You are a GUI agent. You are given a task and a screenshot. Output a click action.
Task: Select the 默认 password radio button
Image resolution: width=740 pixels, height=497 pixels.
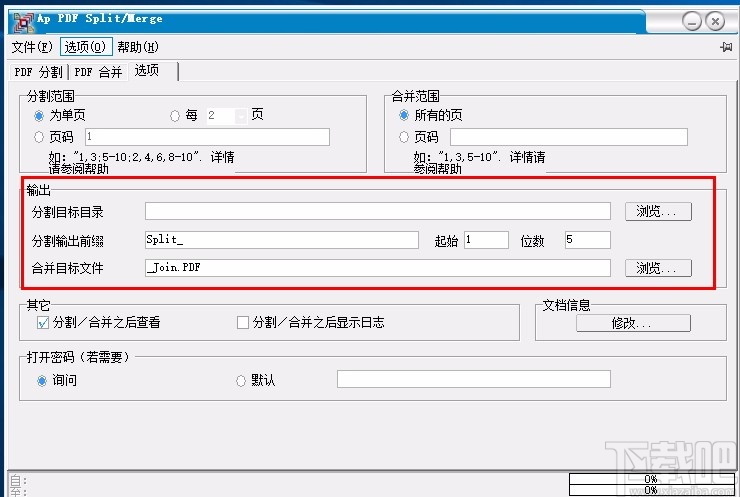241,381
